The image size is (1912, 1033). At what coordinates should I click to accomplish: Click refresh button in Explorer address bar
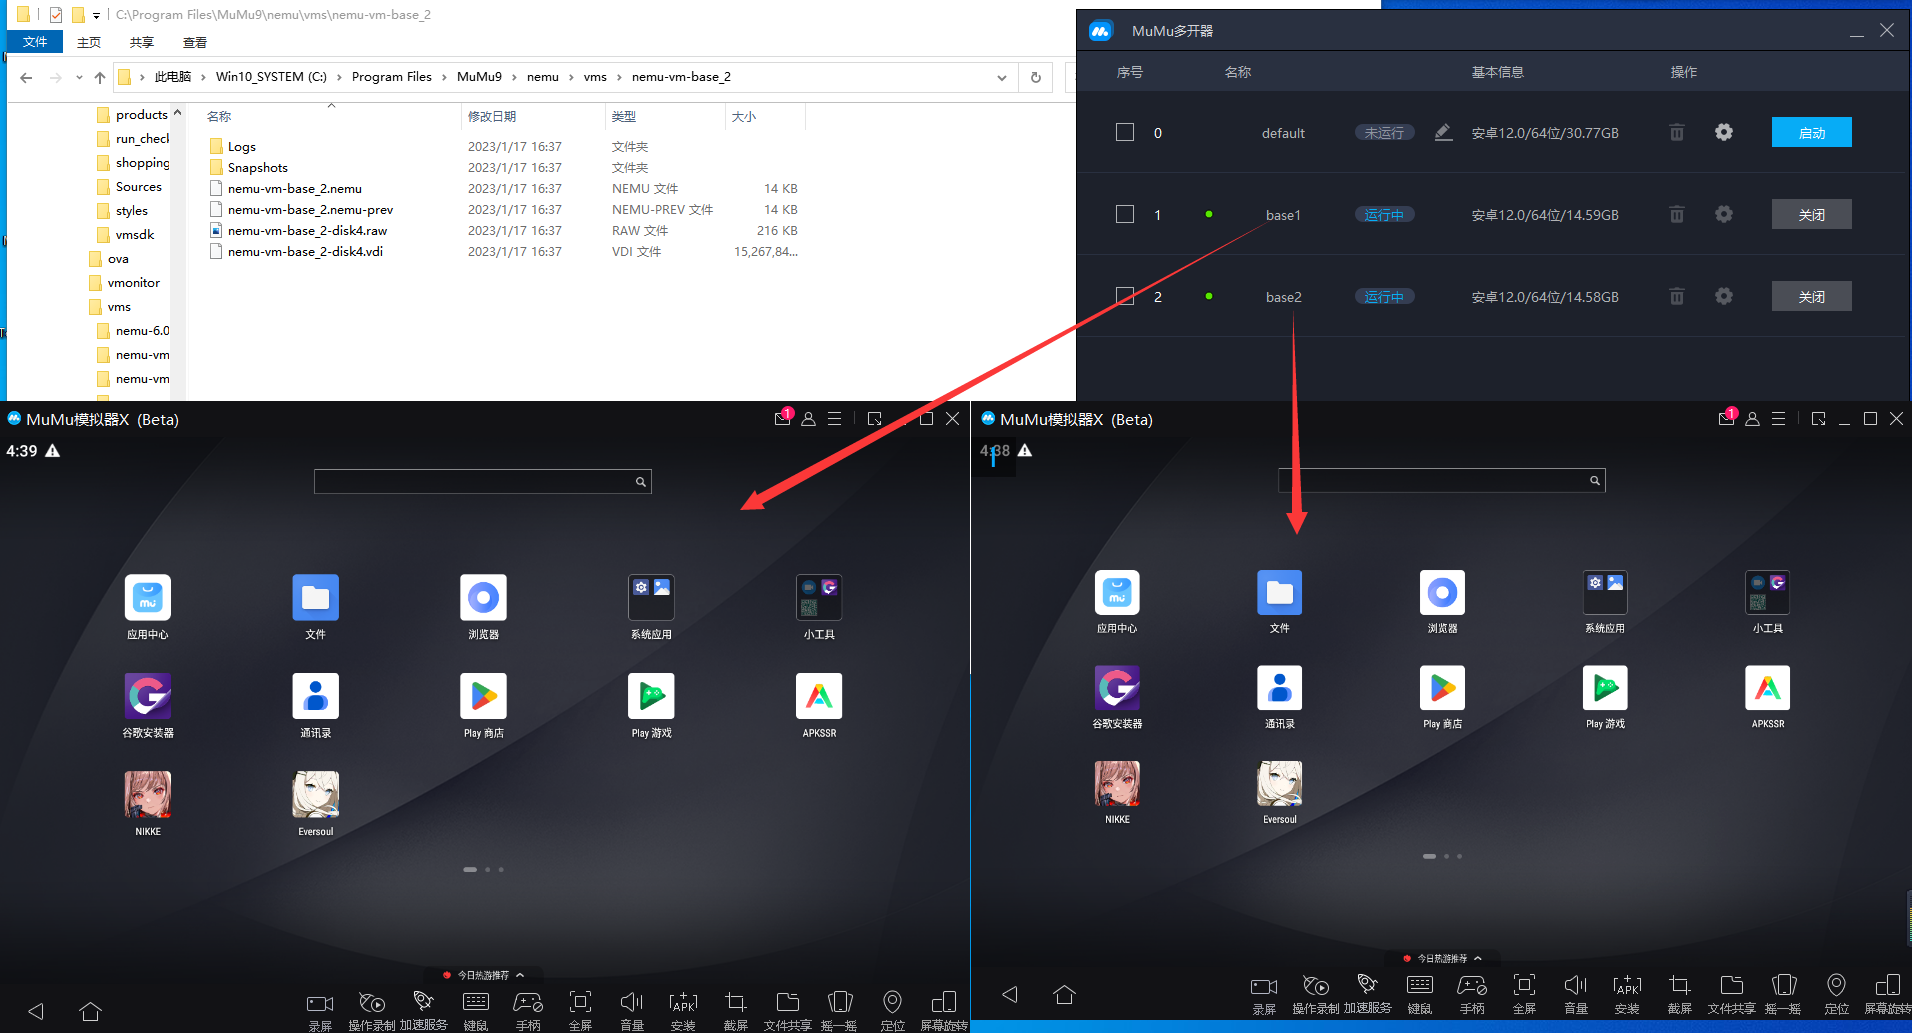(x=1036, y=77)
